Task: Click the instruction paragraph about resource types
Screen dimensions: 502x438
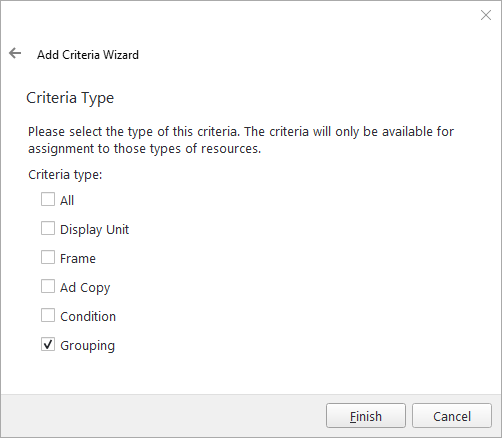Action: (x=241, y=140)
